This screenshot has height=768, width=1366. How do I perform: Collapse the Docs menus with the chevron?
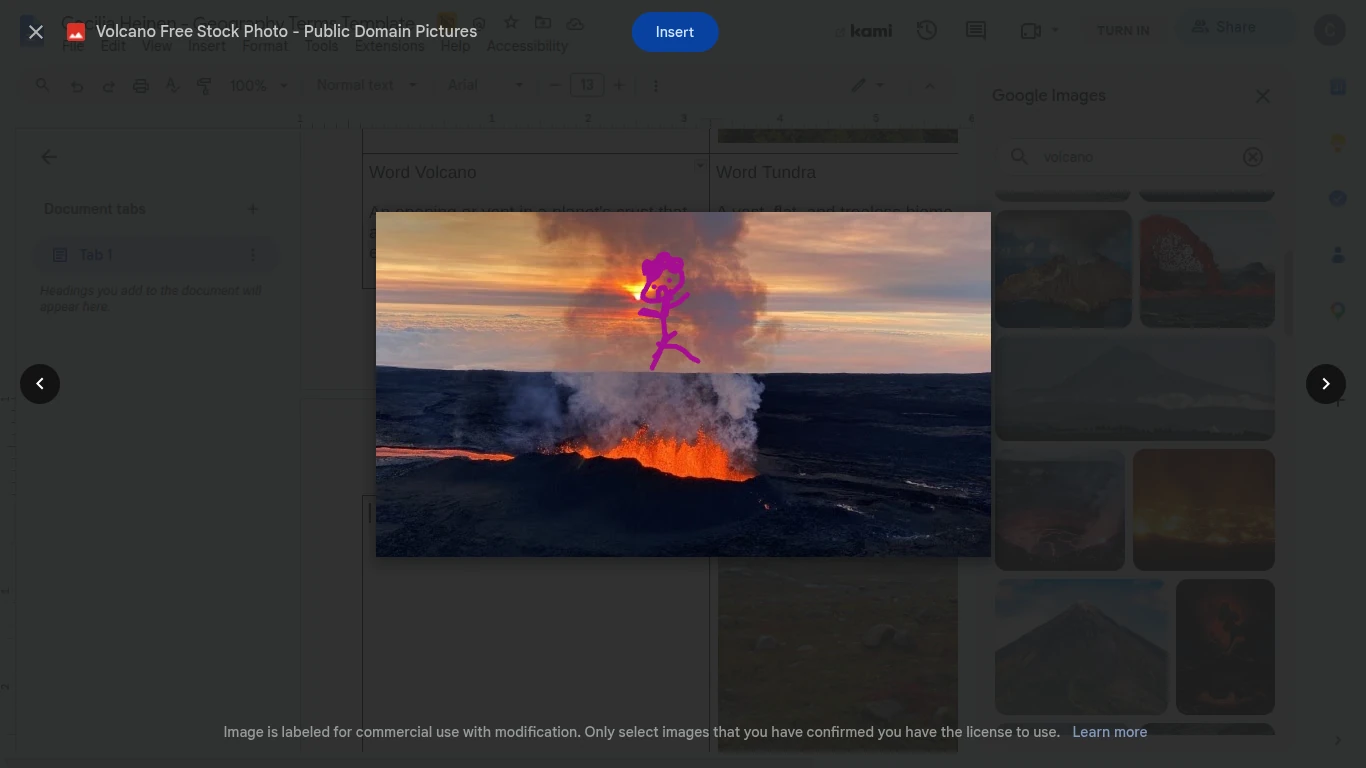tap(930, 86)
